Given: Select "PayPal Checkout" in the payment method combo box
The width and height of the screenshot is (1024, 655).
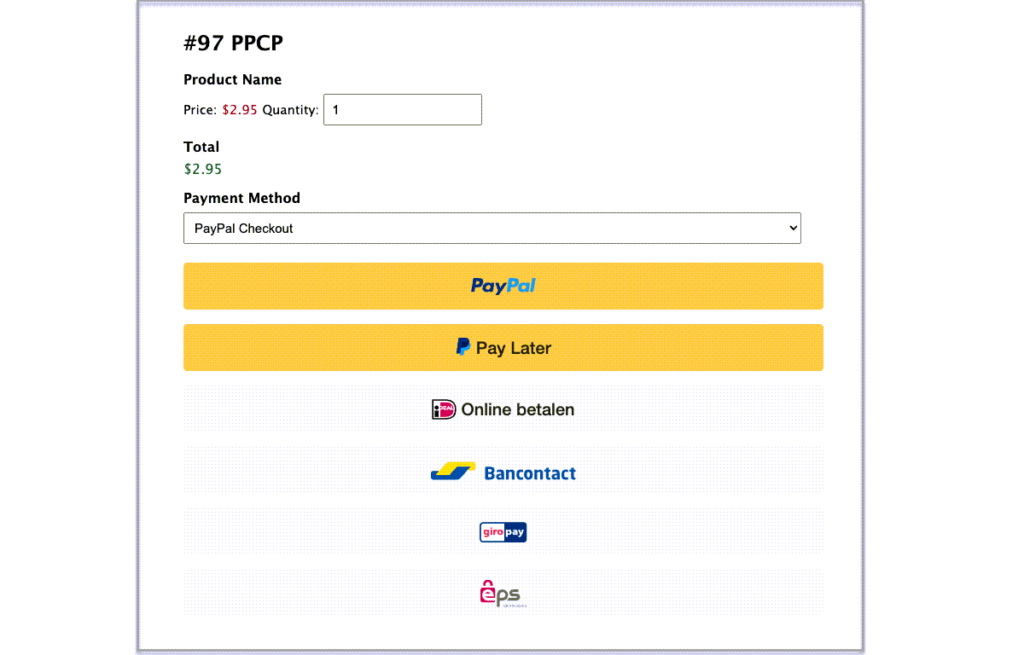Looking at the screenshot, I should coord(491,228).
